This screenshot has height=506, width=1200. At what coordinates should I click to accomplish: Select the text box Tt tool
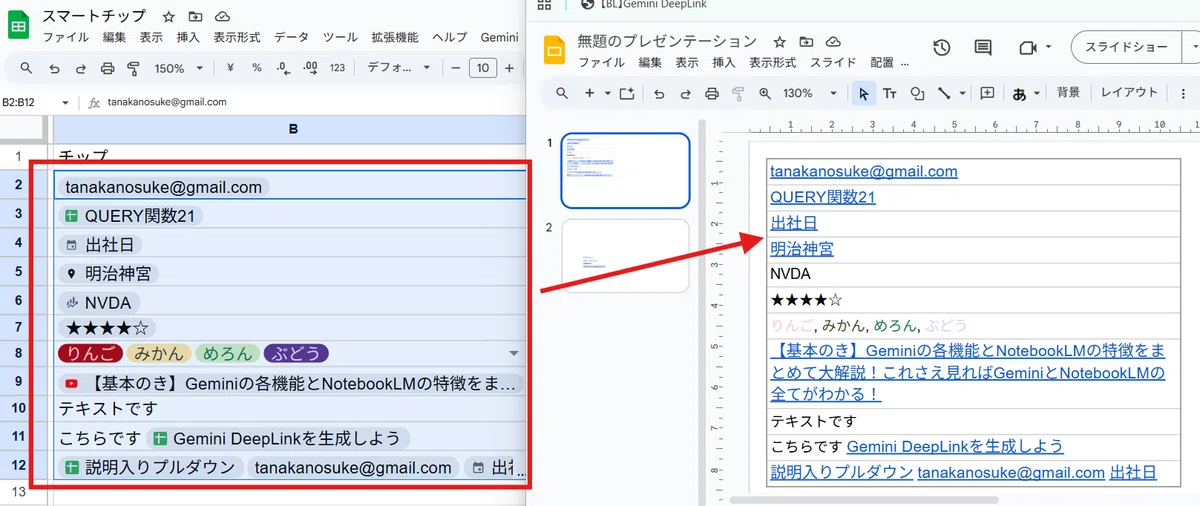(889, 93)
